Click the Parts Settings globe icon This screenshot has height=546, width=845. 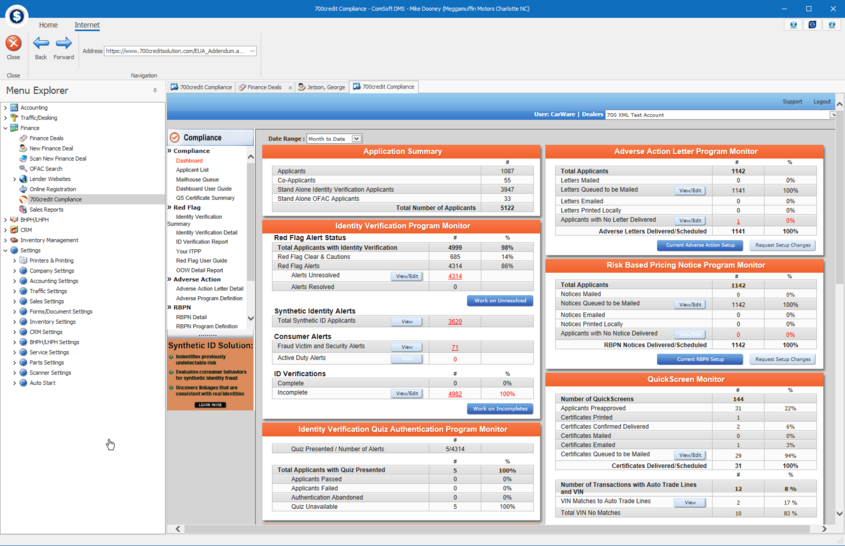pos(23,362)
